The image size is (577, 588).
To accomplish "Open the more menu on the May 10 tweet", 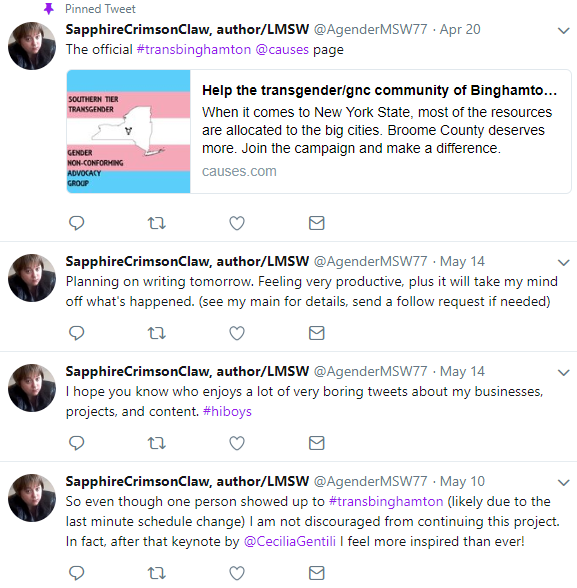I will (x=564, y=482).
